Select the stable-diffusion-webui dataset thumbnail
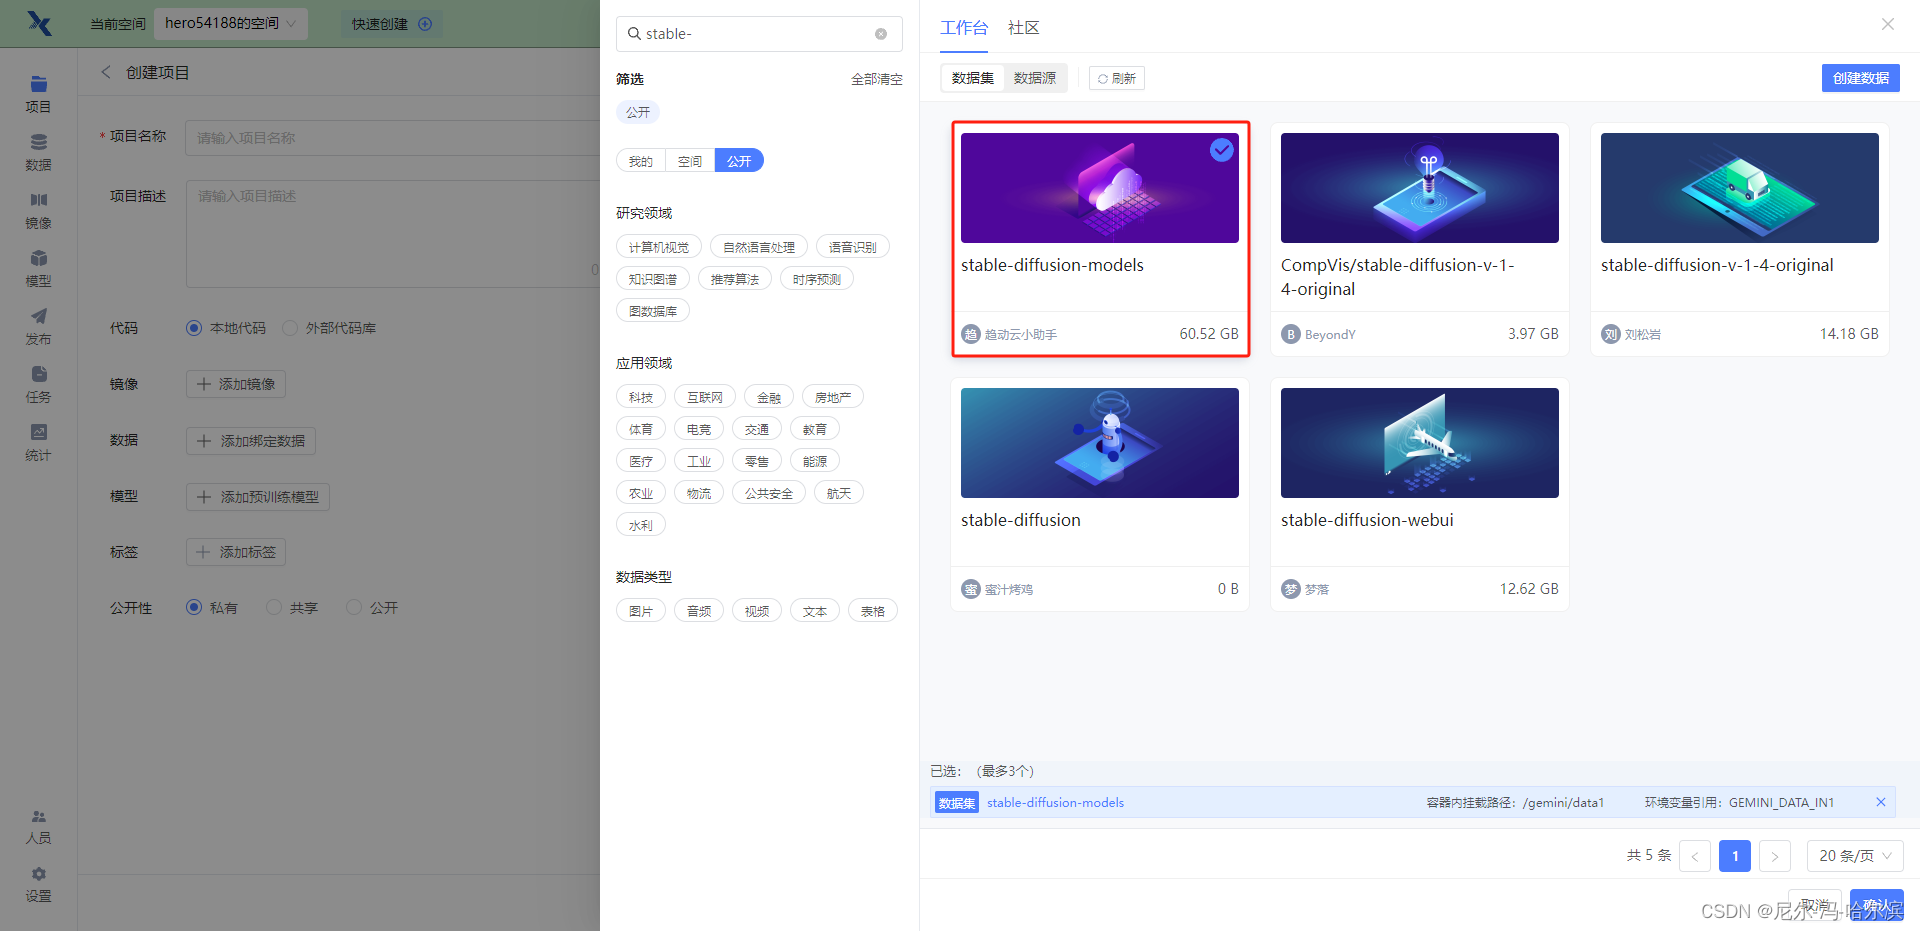This screenshot has height=931, width=1920. [1420, 443]
